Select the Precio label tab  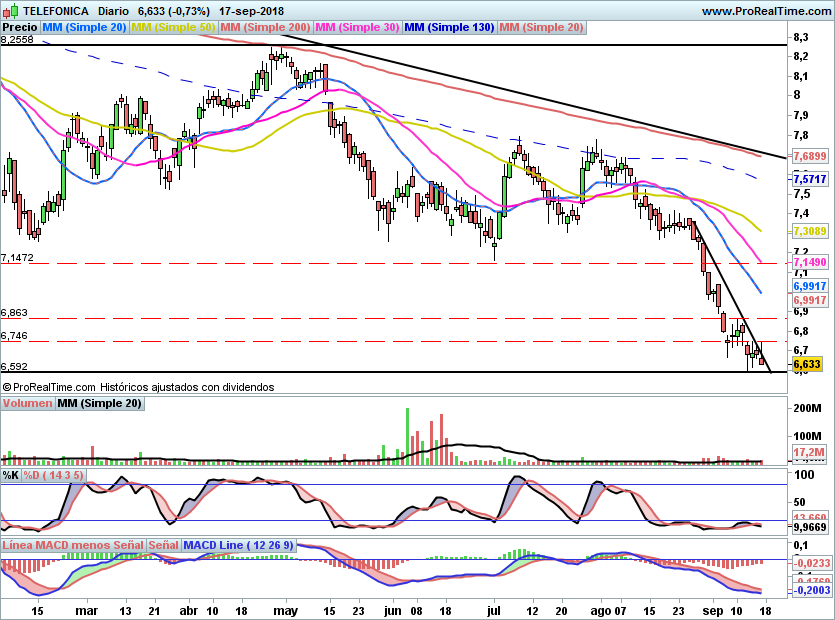[20, 27]
